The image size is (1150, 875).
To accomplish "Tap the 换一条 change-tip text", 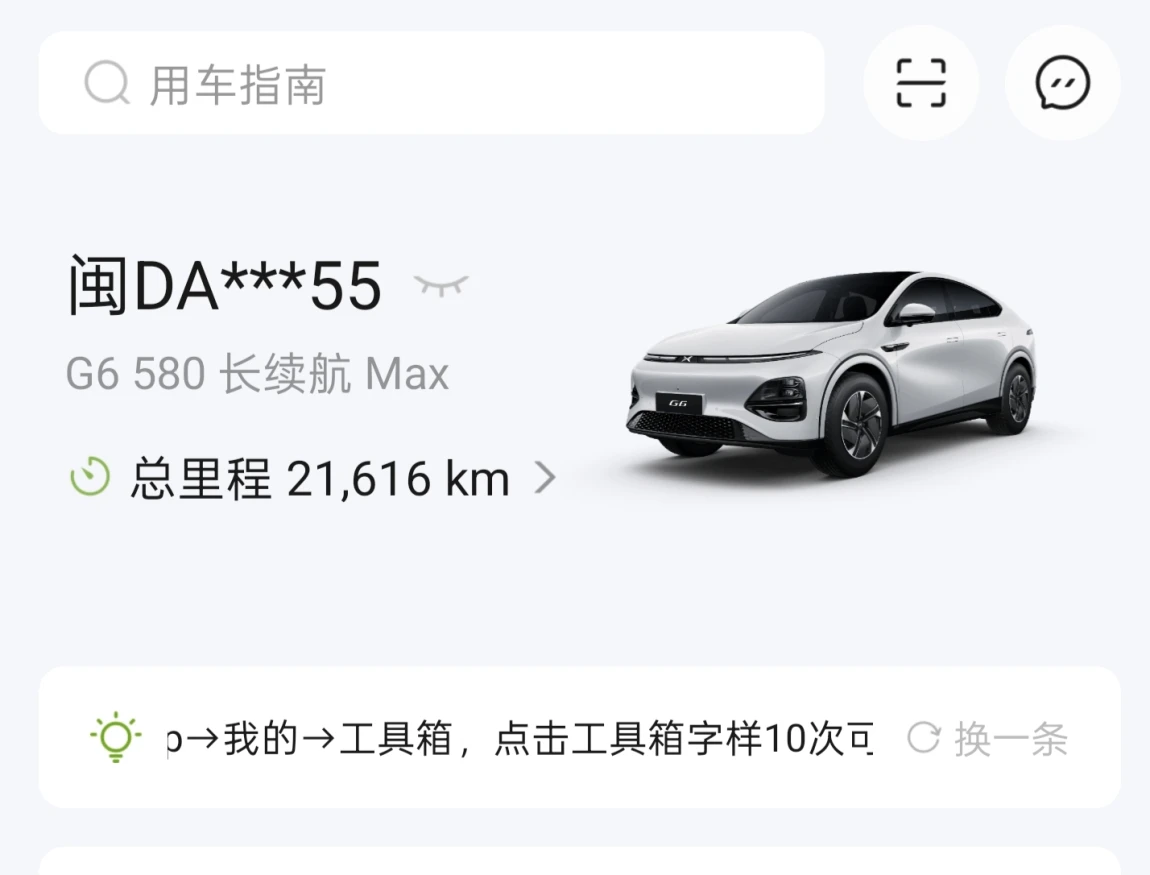I will pyautogui.click(x=1011, y=739).
